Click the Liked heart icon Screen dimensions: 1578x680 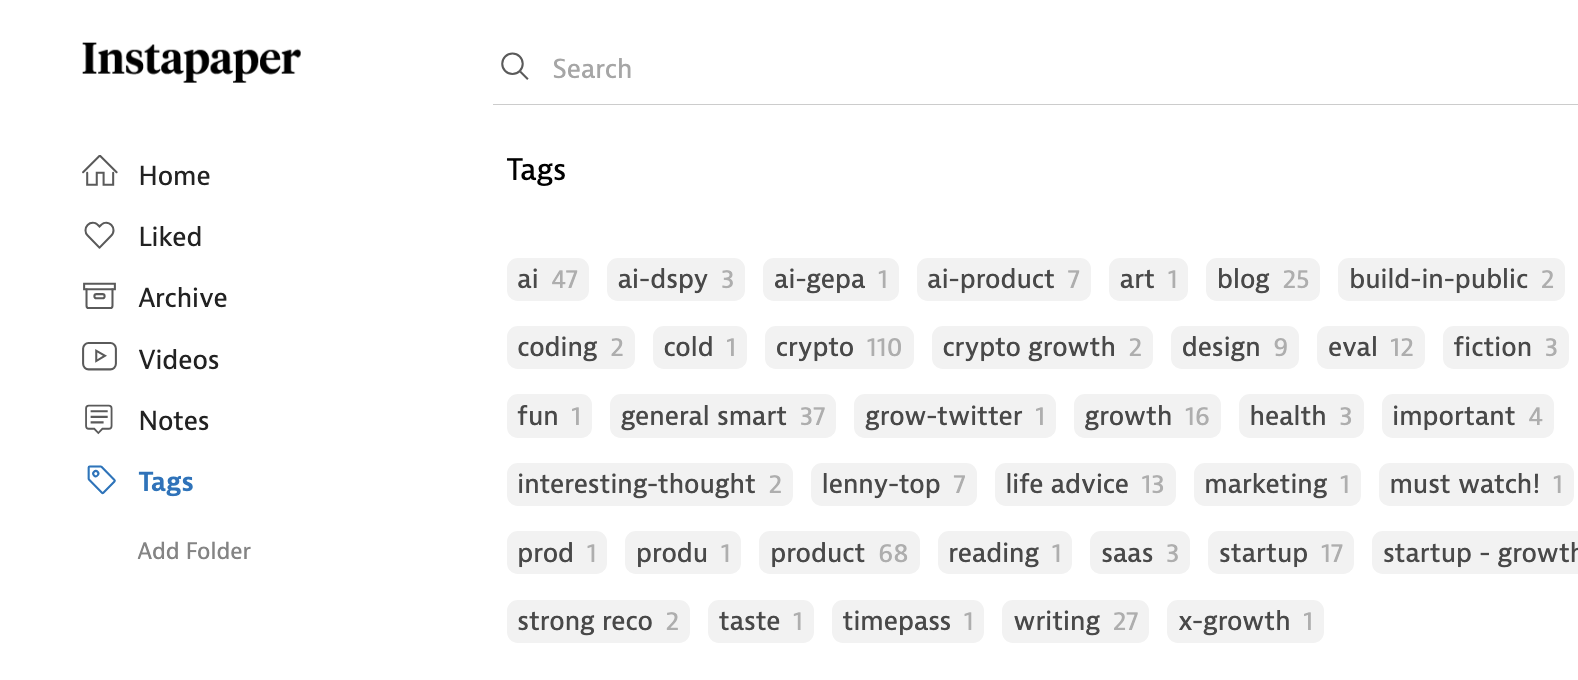pyautogui.click(x=100, y=235)
